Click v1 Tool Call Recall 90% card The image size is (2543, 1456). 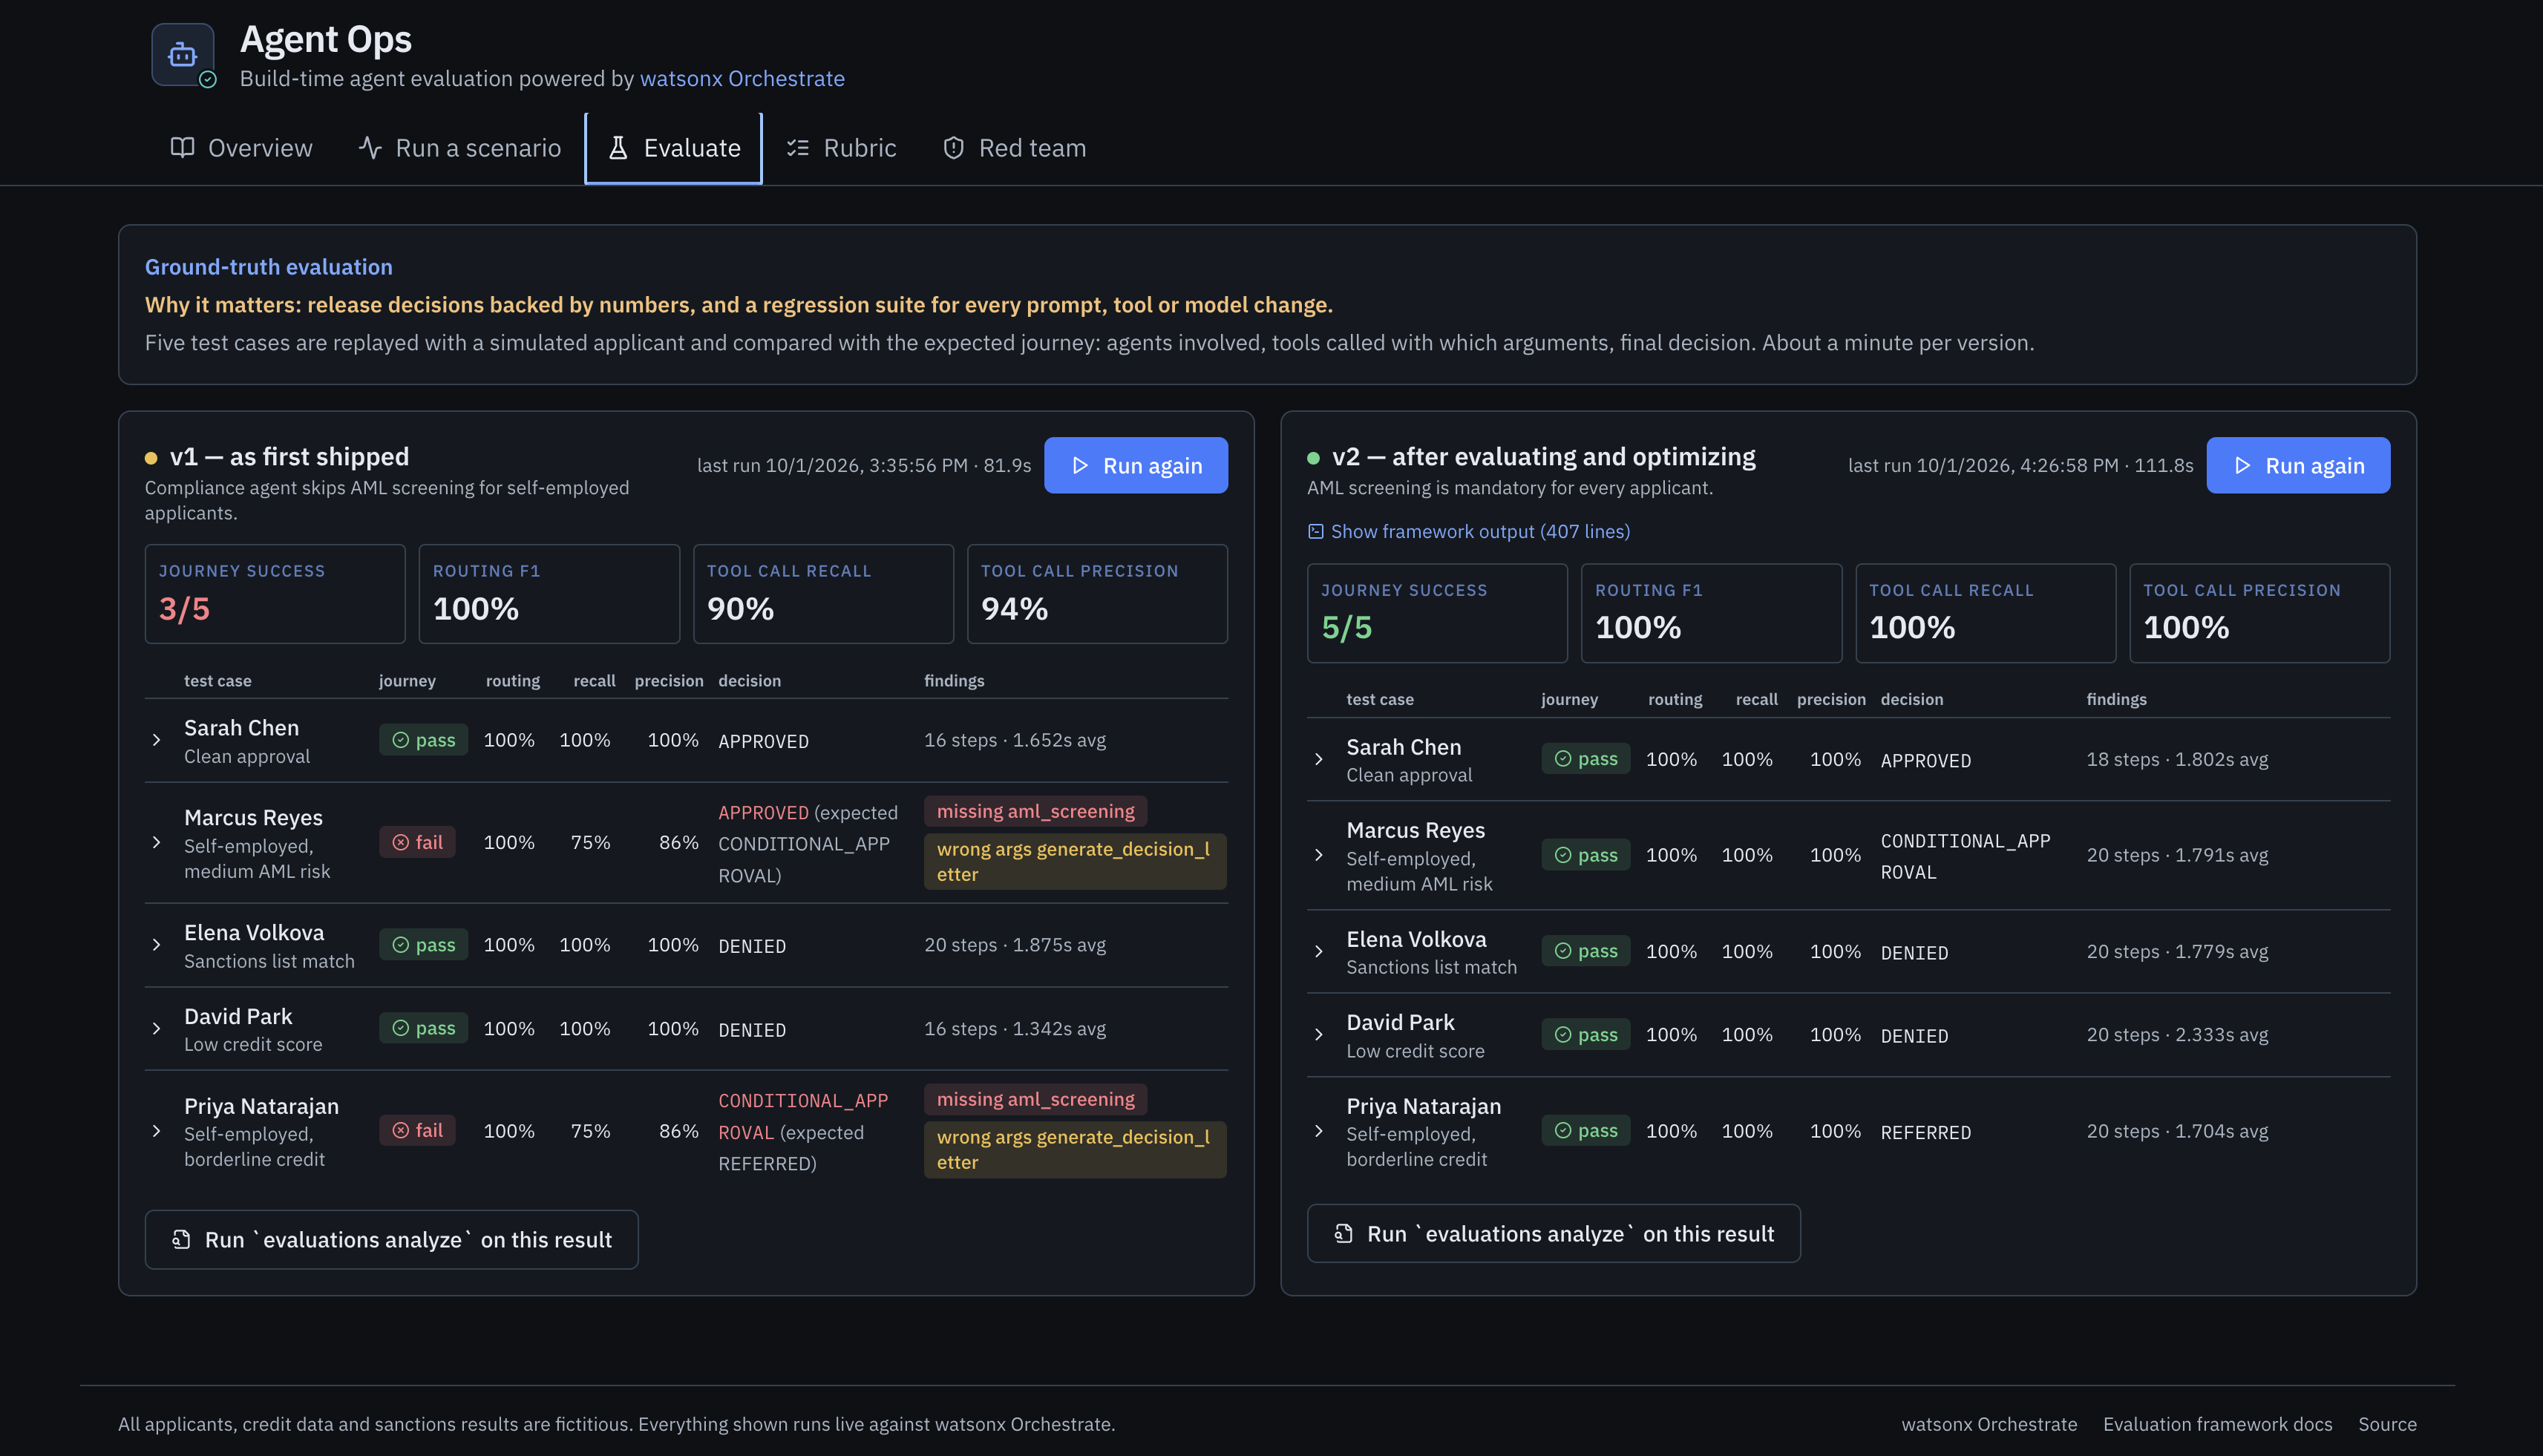tap(823, 594)
